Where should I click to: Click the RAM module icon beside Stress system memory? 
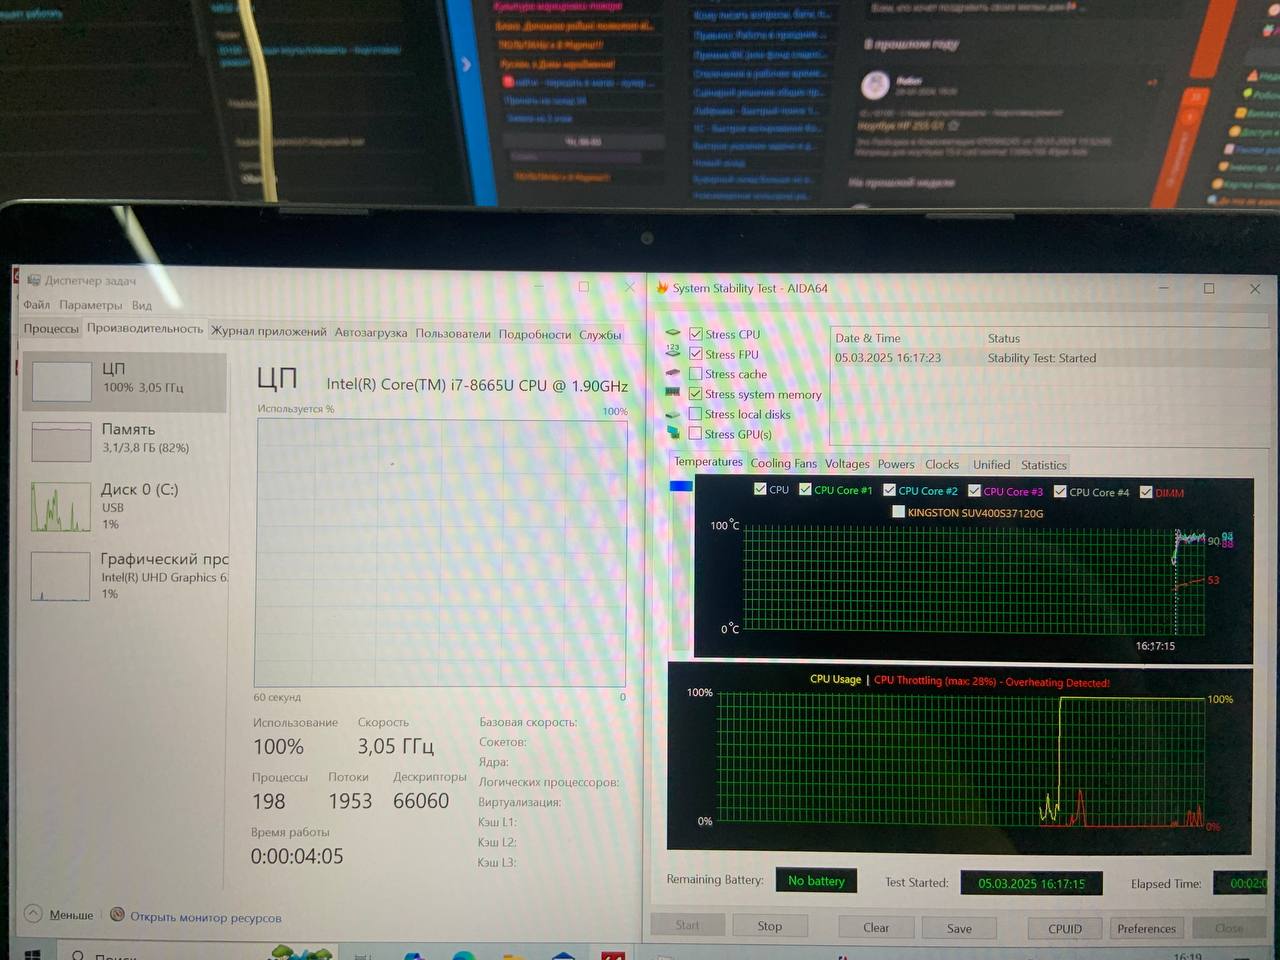point(673,393)
